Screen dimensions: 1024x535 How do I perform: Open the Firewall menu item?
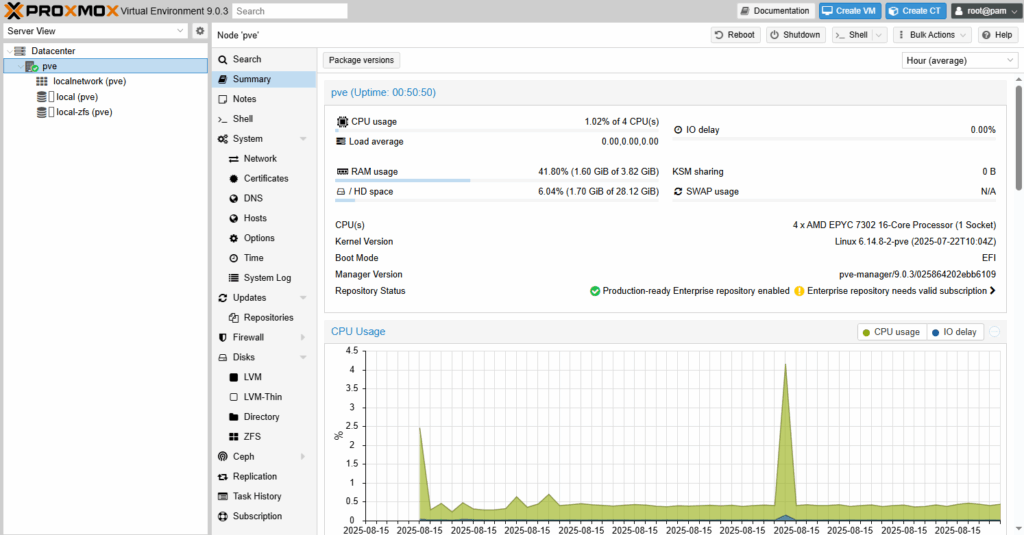(264, 337)
